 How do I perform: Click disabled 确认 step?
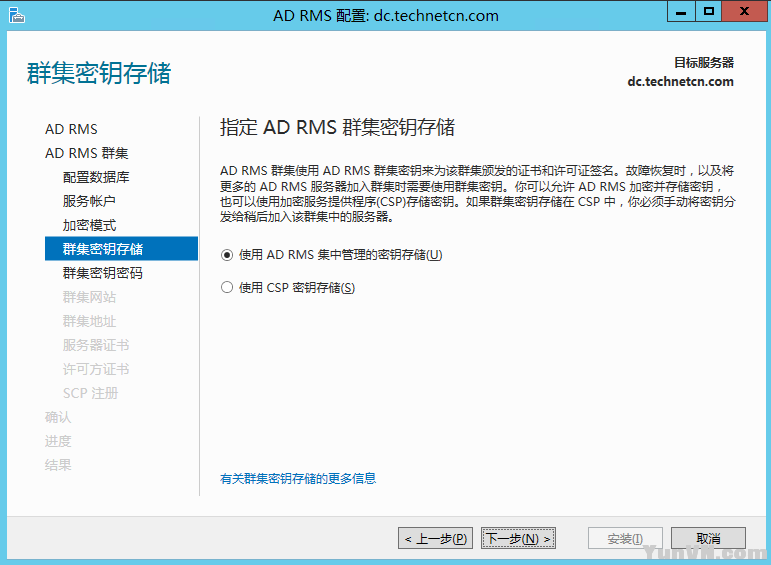58,417
